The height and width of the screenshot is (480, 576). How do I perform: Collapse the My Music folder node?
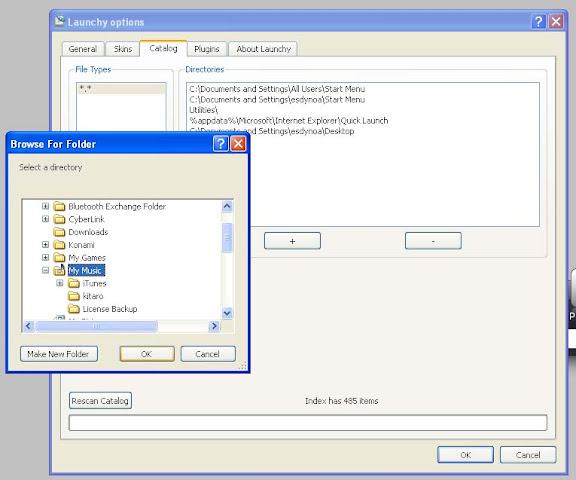[46, 270]
